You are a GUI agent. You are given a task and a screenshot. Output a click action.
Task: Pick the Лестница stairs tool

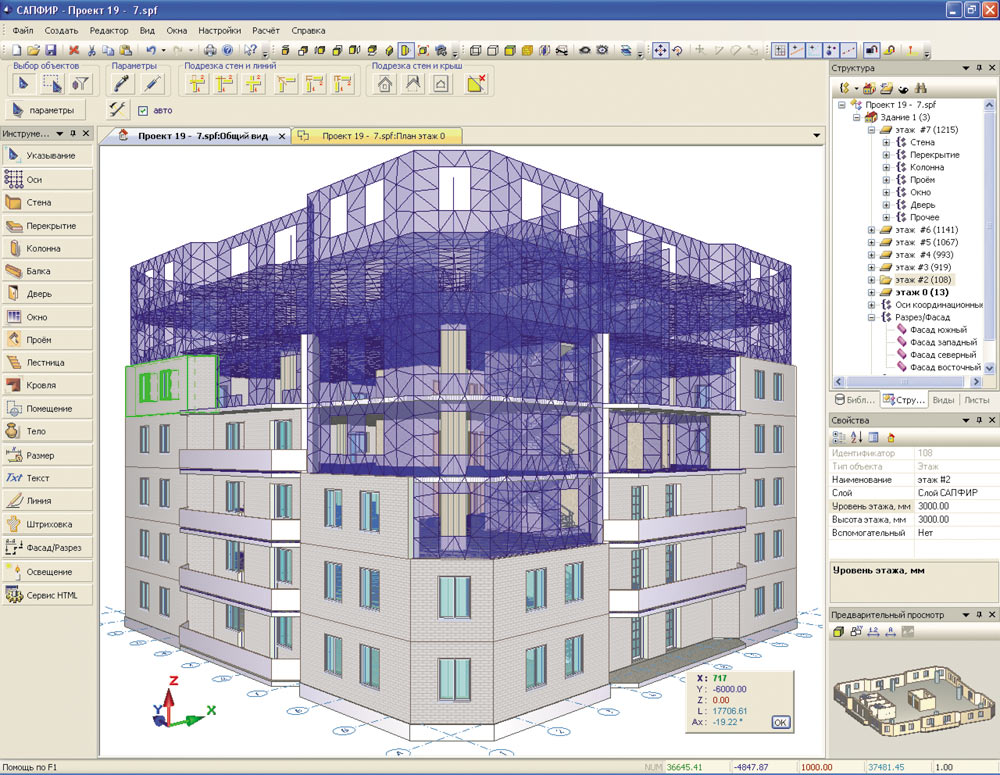[47, 362]
